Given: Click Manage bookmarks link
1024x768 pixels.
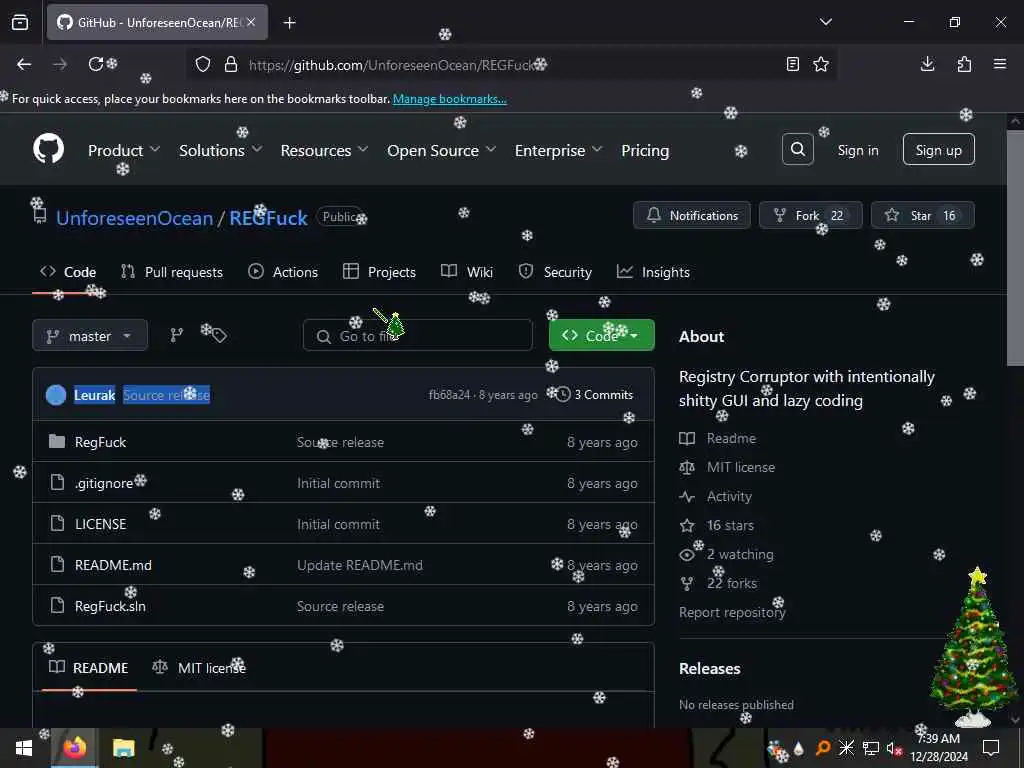Looking at the screenshot, I should pos(449,99).
